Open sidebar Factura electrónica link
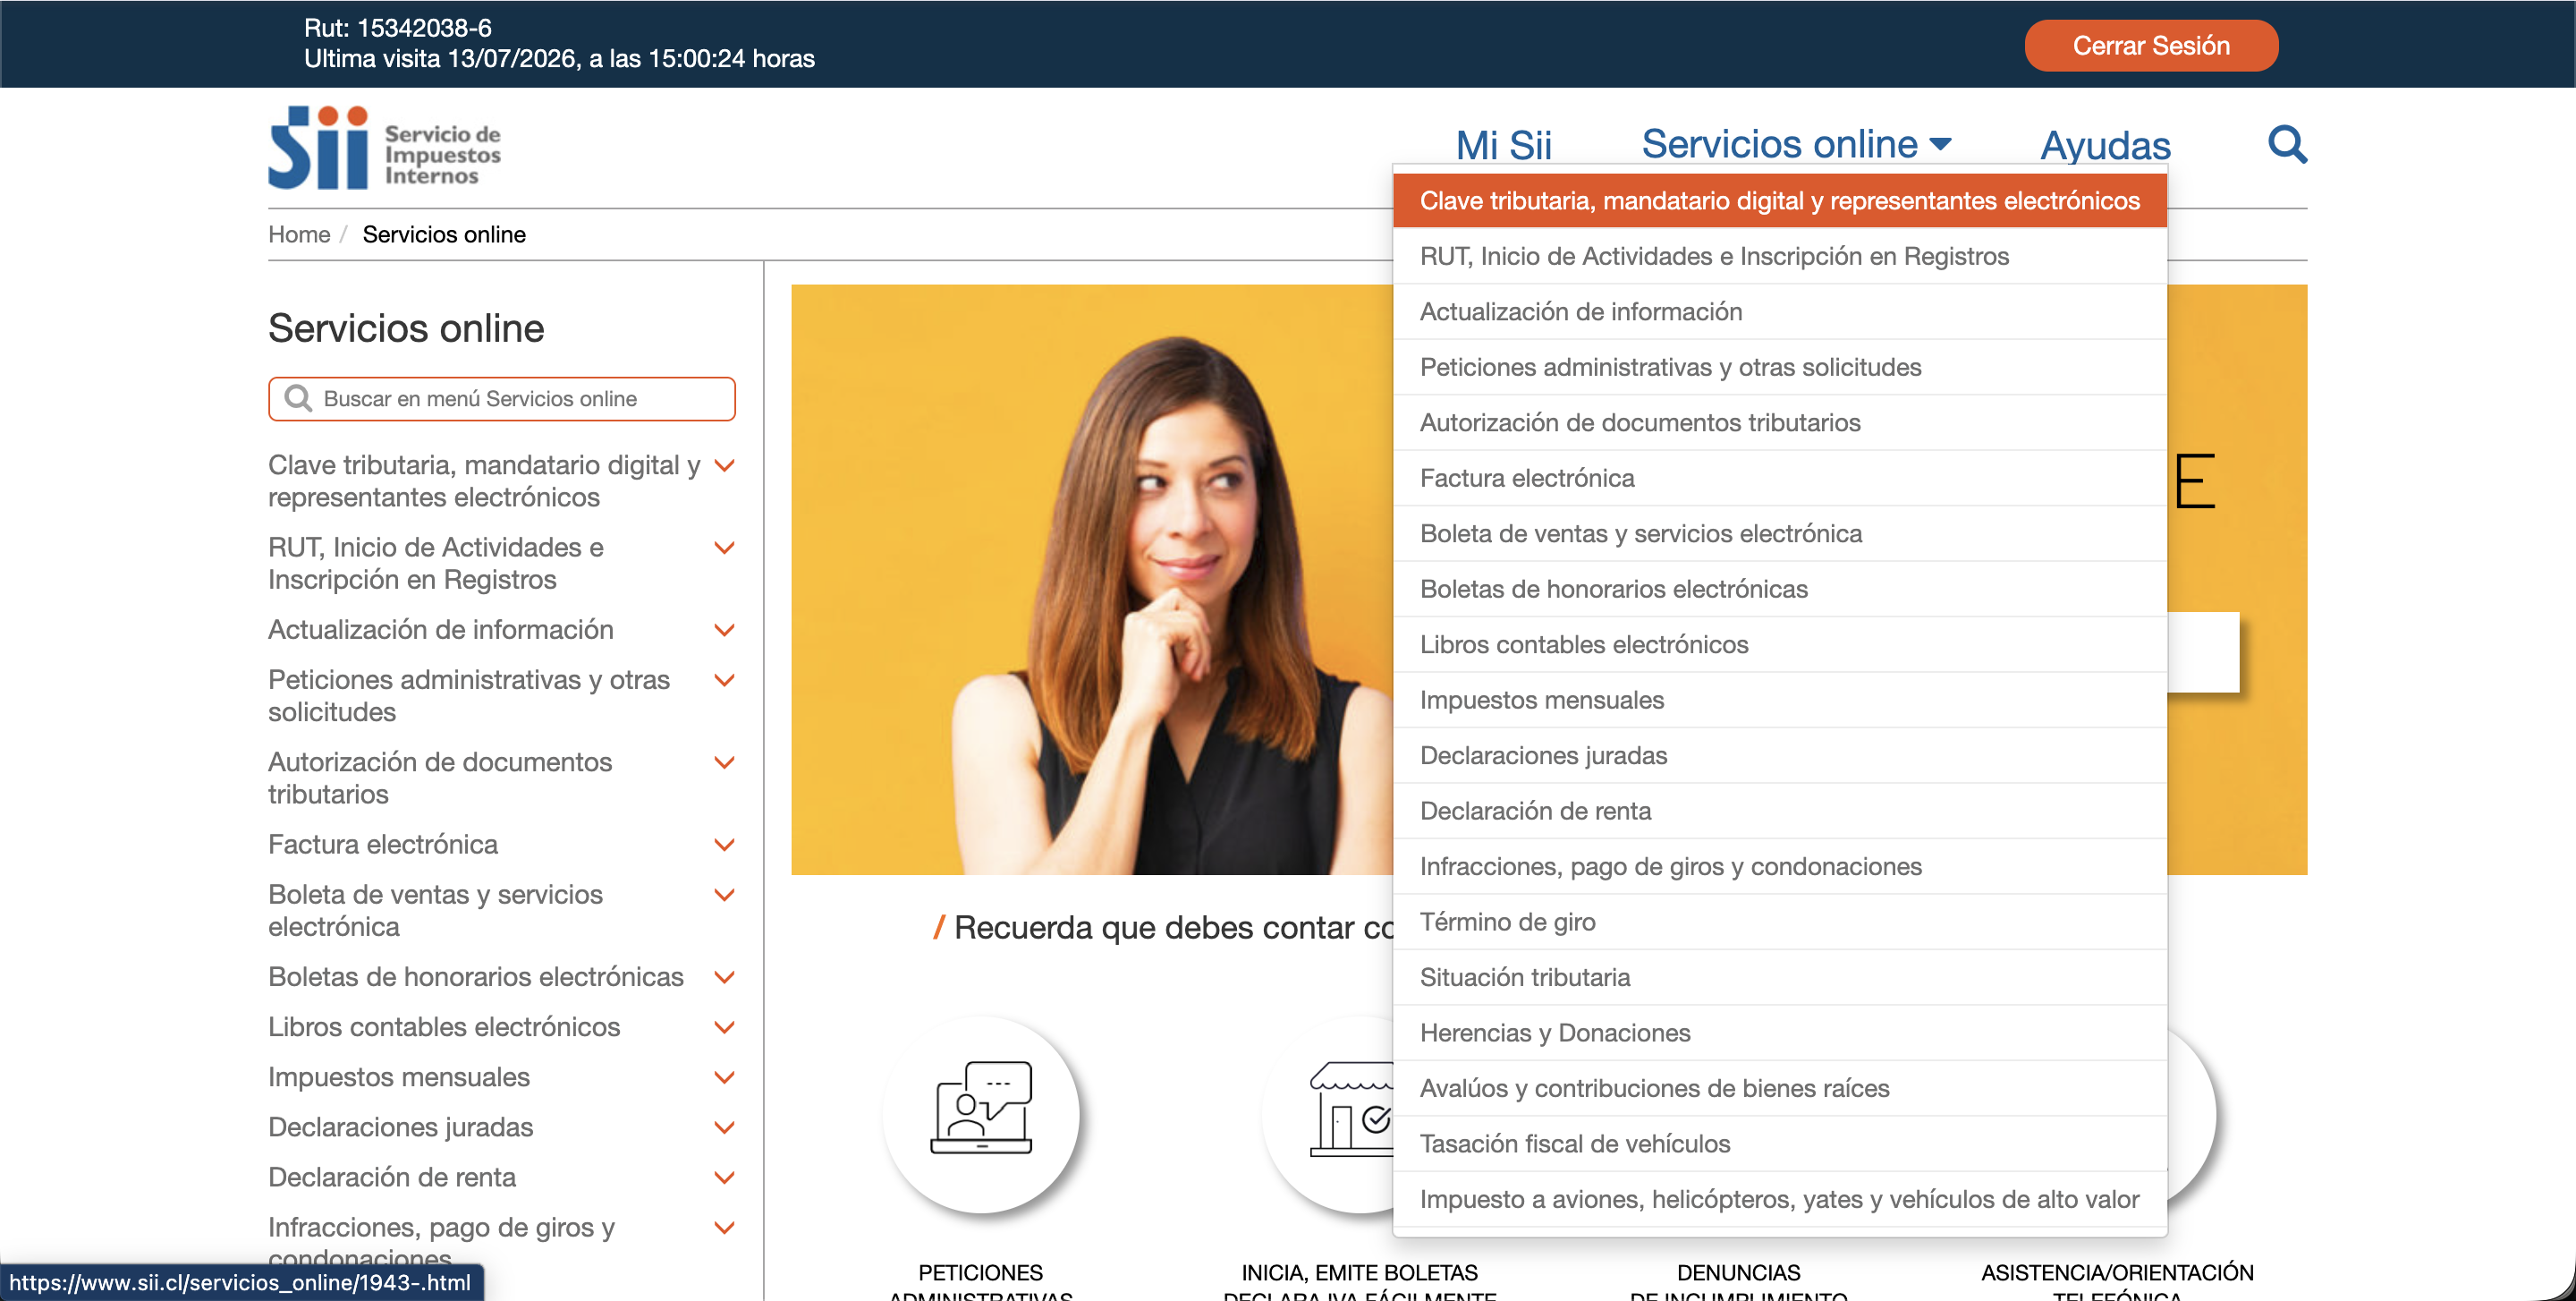The height and width of the screenshot is (1301, 2576). click(383, 845)
